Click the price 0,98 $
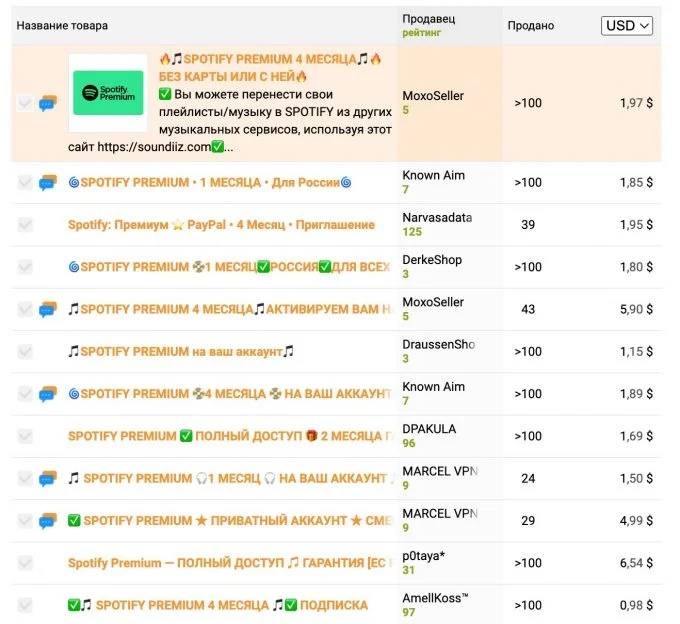 pos(636,605)
